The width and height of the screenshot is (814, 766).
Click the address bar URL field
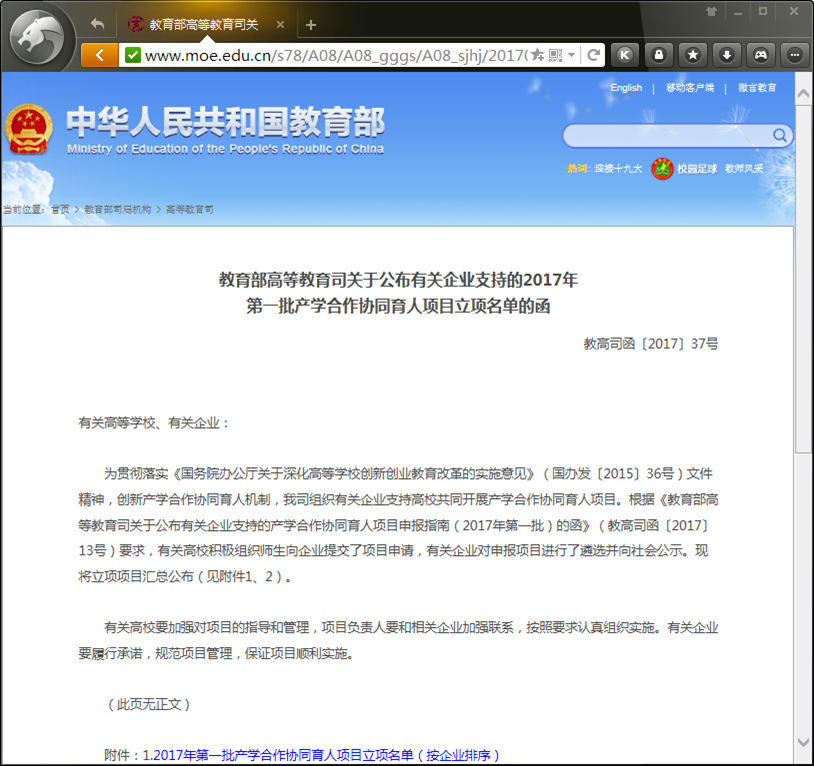point(336,55)
